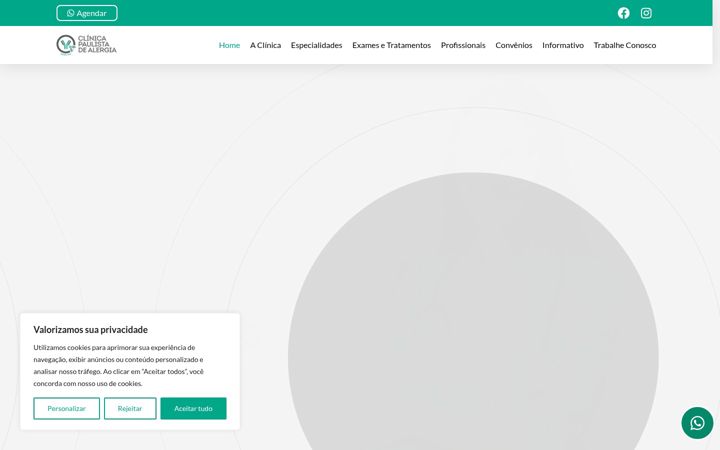Screen dimensions: 720x450
Task: Open the Informativo menu item
Action: click(x=562, y=45)
